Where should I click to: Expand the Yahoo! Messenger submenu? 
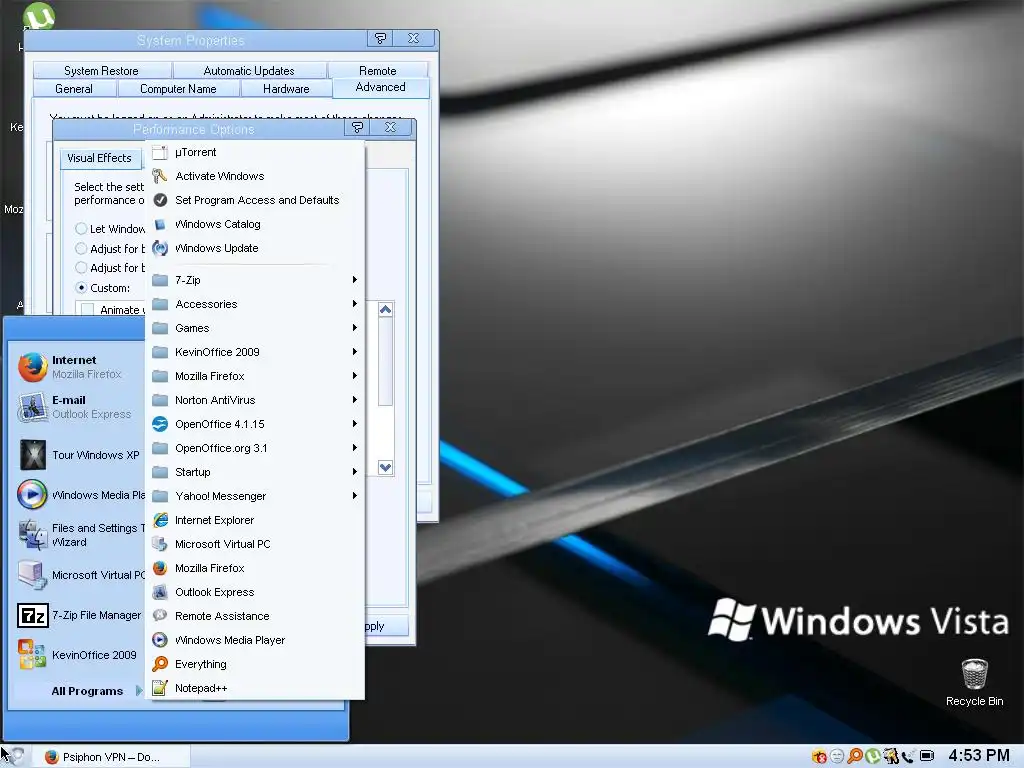(255, 496)
